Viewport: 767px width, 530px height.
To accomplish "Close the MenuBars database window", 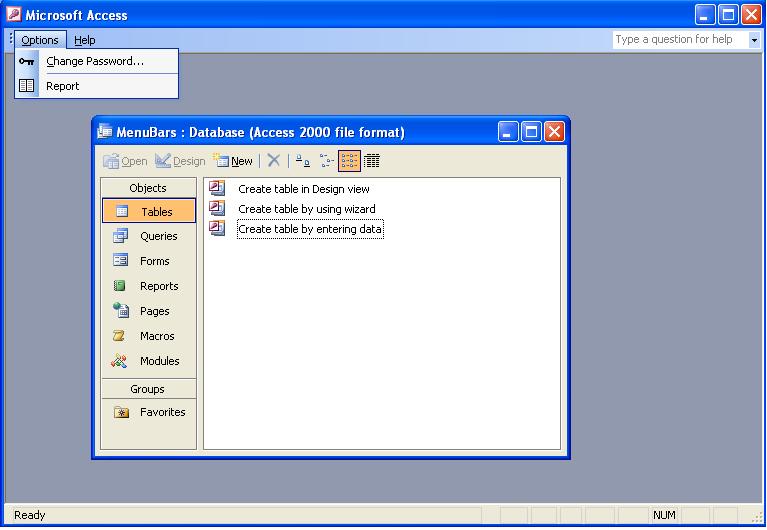I will click(554, 132).
